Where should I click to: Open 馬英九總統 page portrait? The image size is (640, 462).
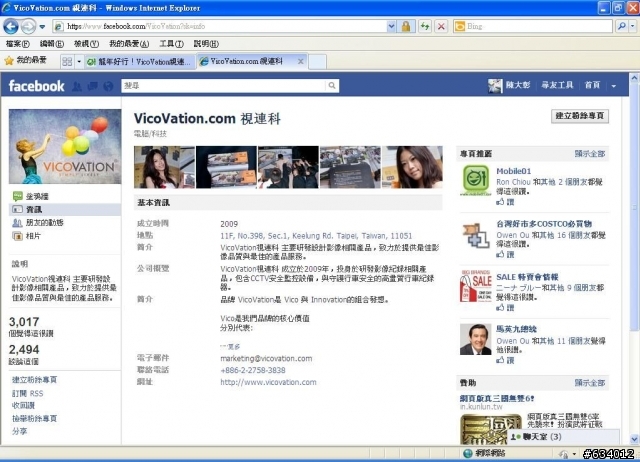pyautogui.click(x=476, y=339)
